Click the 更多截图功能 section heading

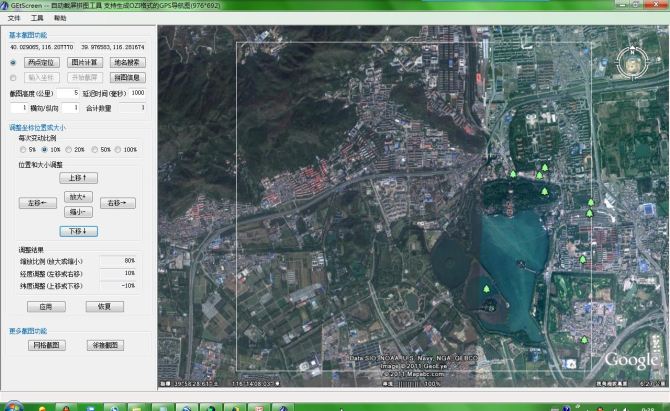point(28,331)
